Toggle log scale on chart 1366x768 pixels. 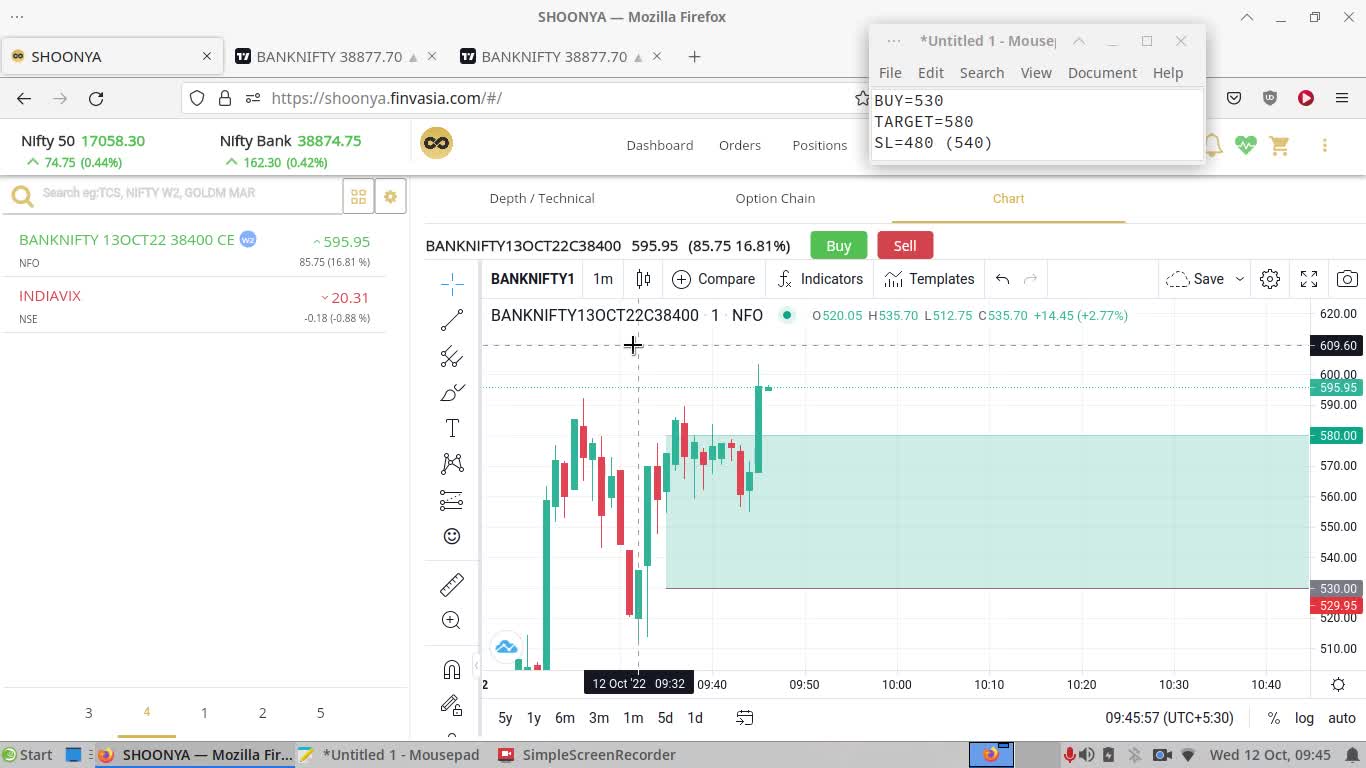(1305, 718)
